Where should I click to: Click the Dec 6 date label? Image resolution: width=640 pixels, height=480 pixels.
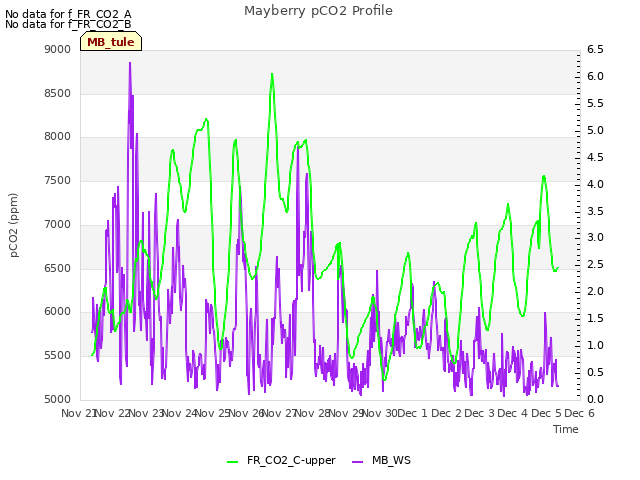pyautogui.click(x=580, y=413)
